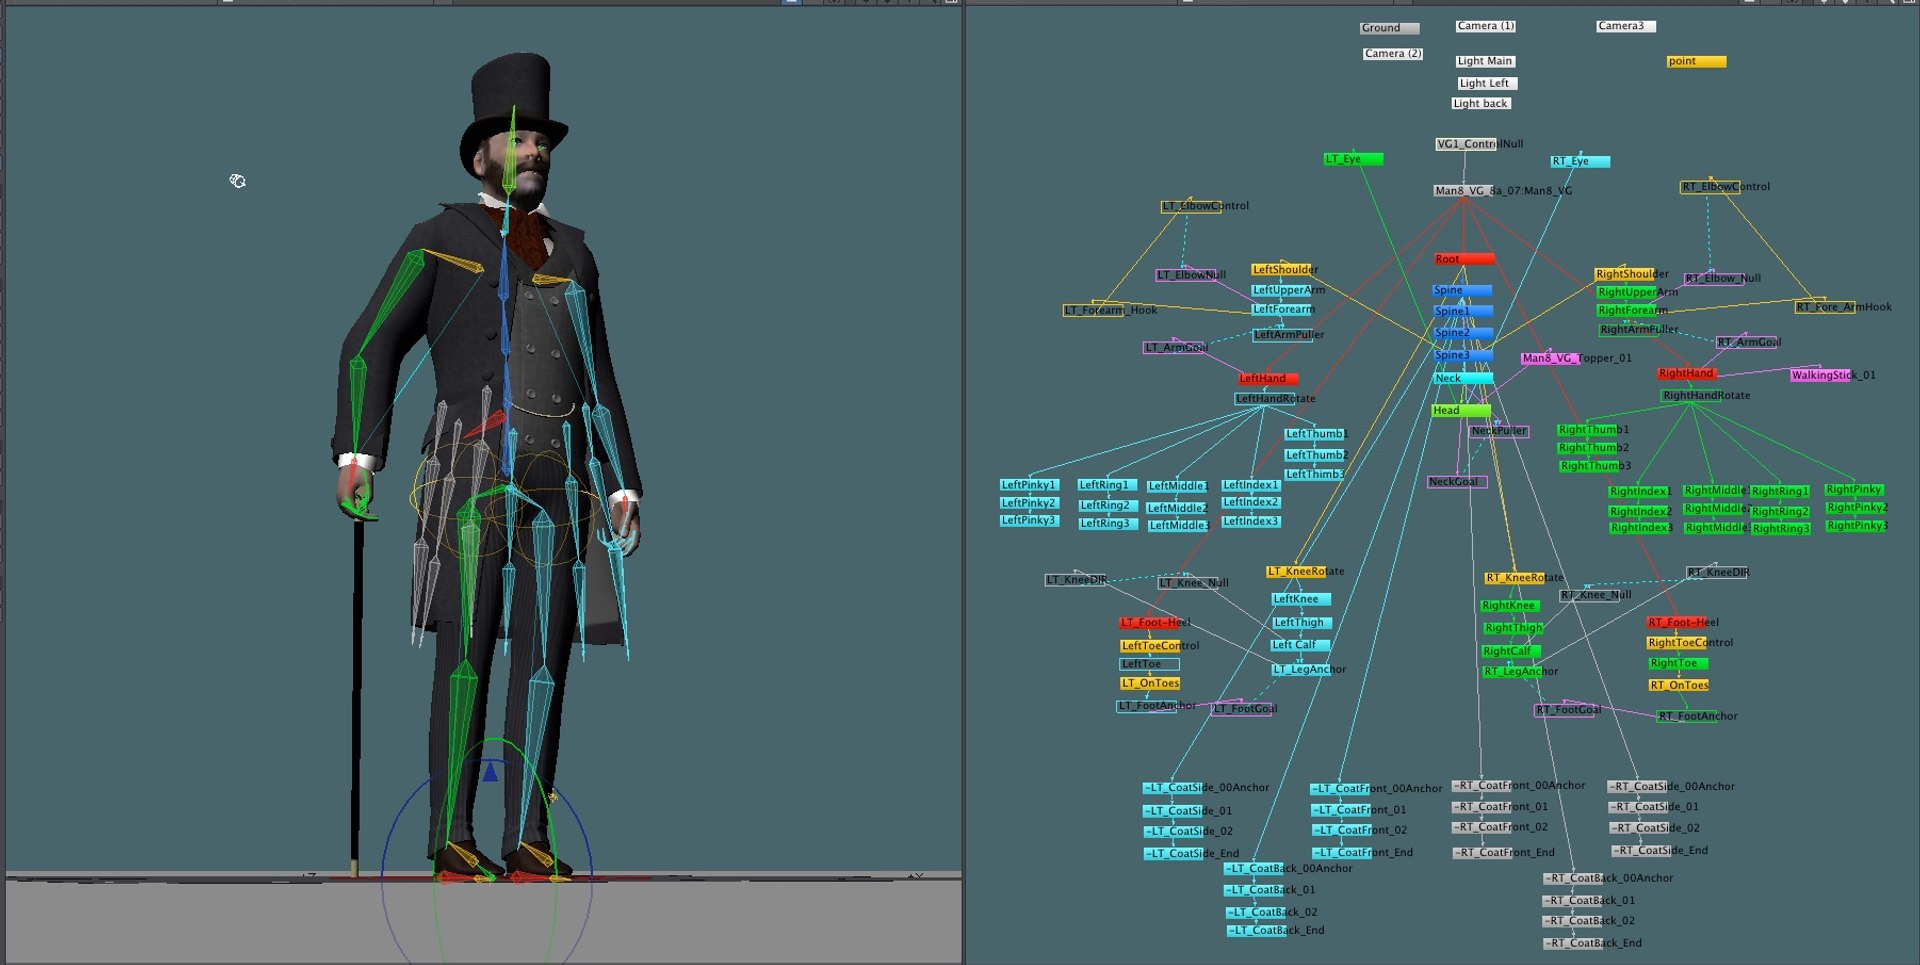Select the red RightHand node

pos(1687,374)
